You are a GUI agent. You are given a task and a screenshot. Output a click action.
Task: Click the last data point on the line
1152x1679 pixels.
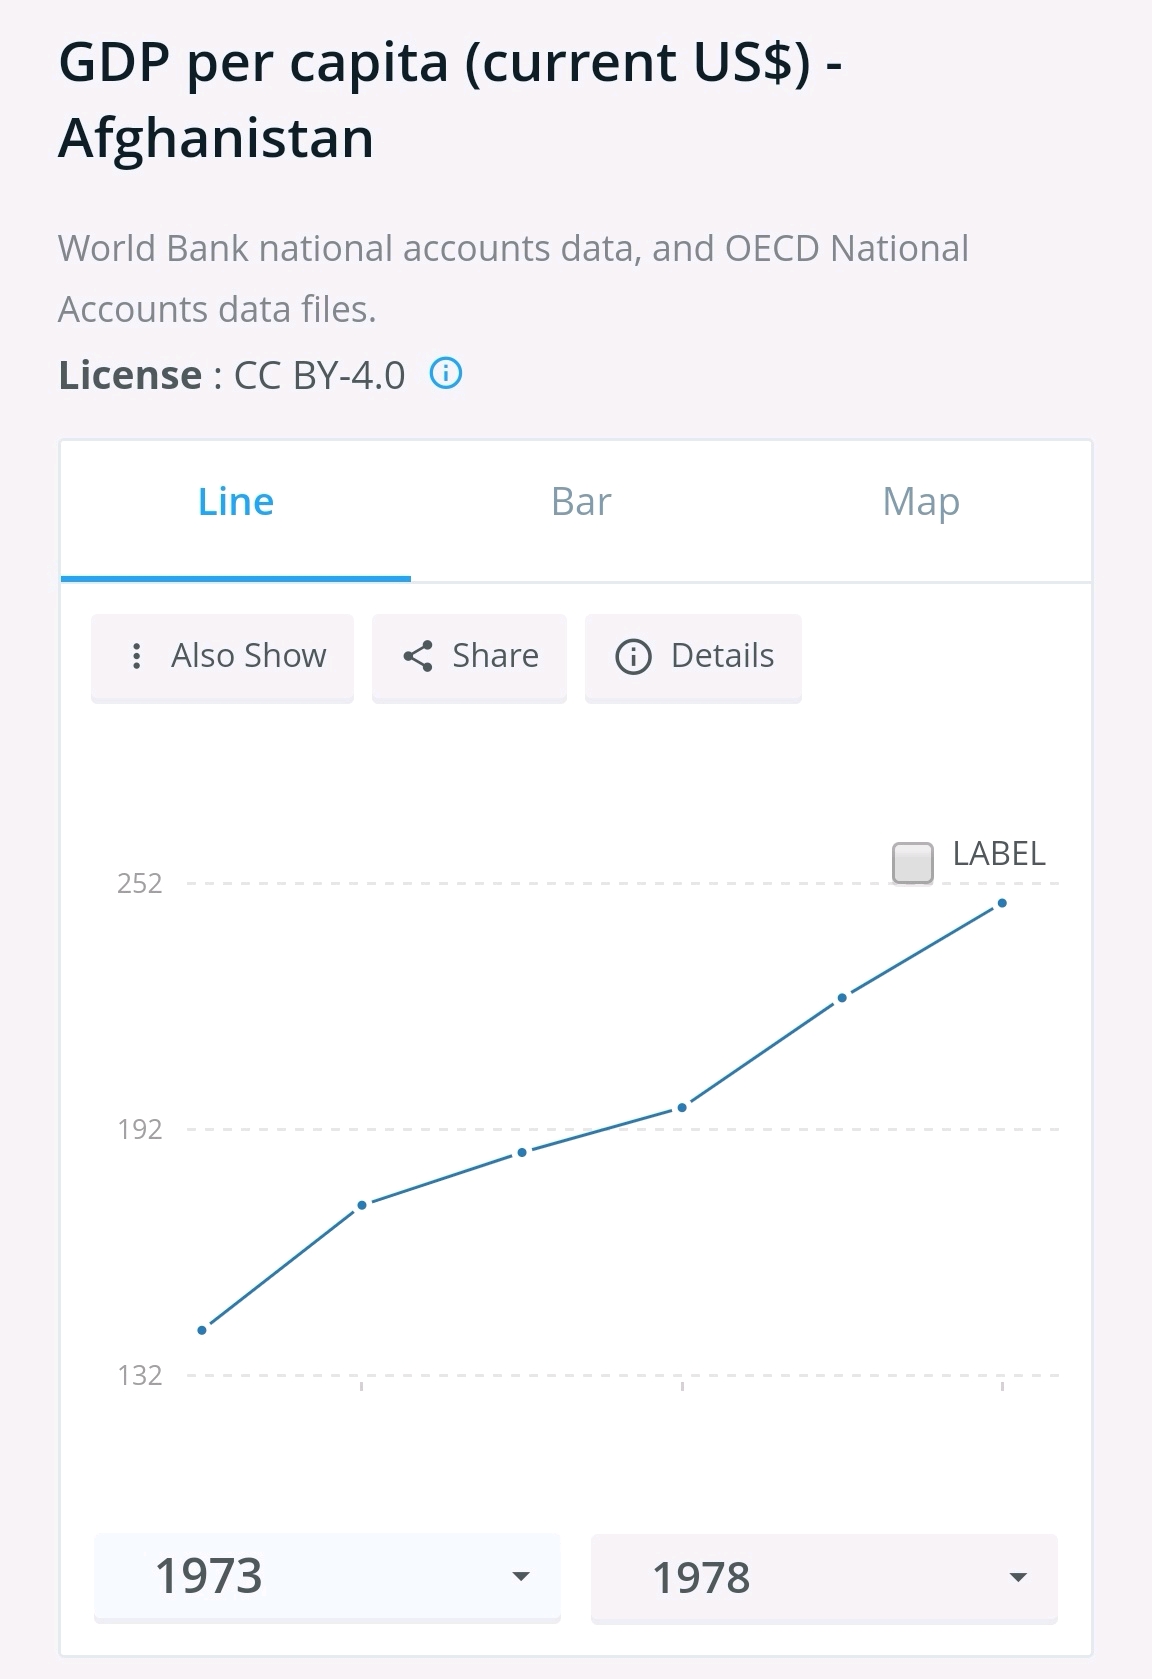pyautogui.click(x=1002, y=903)
